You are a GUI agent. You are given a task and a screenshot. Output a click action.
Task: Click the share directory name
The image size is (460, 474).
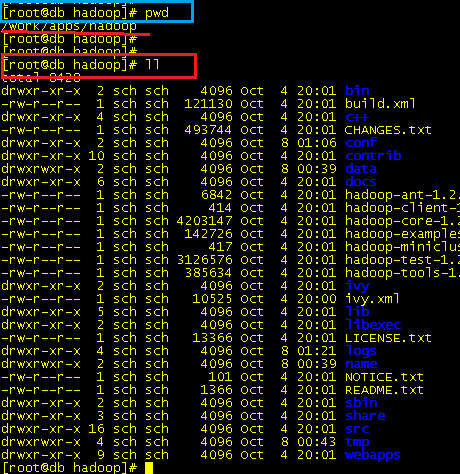point(365,416)
